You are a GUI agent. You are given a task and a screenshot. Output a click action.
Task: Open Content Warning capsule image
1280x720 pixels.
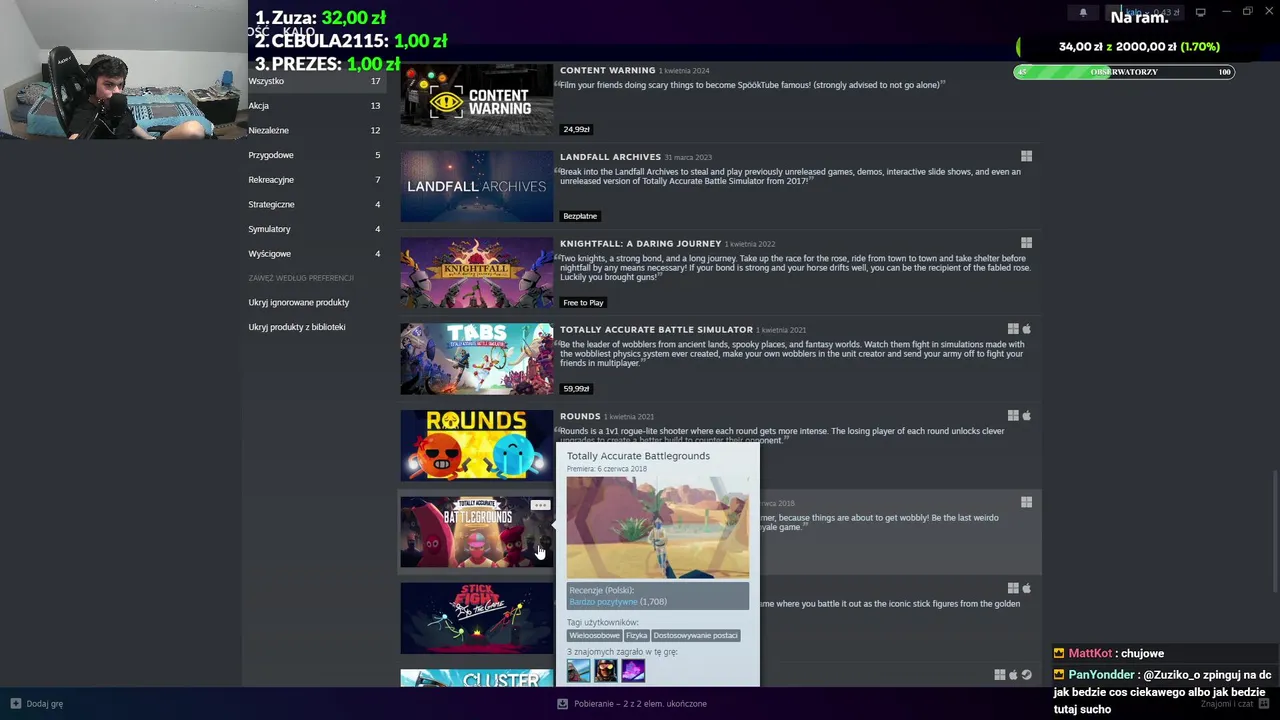pos(476,100)
